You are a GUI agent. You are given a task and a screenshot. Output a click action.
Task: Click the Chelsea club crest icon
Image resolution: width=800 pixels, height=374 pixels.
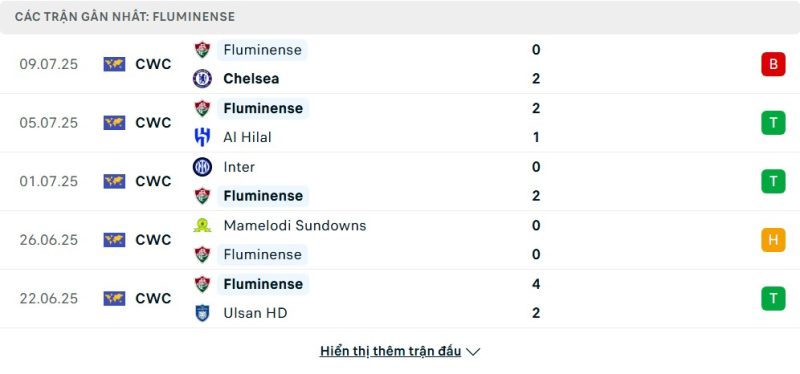pyautogui.click(x=202, y=79)
